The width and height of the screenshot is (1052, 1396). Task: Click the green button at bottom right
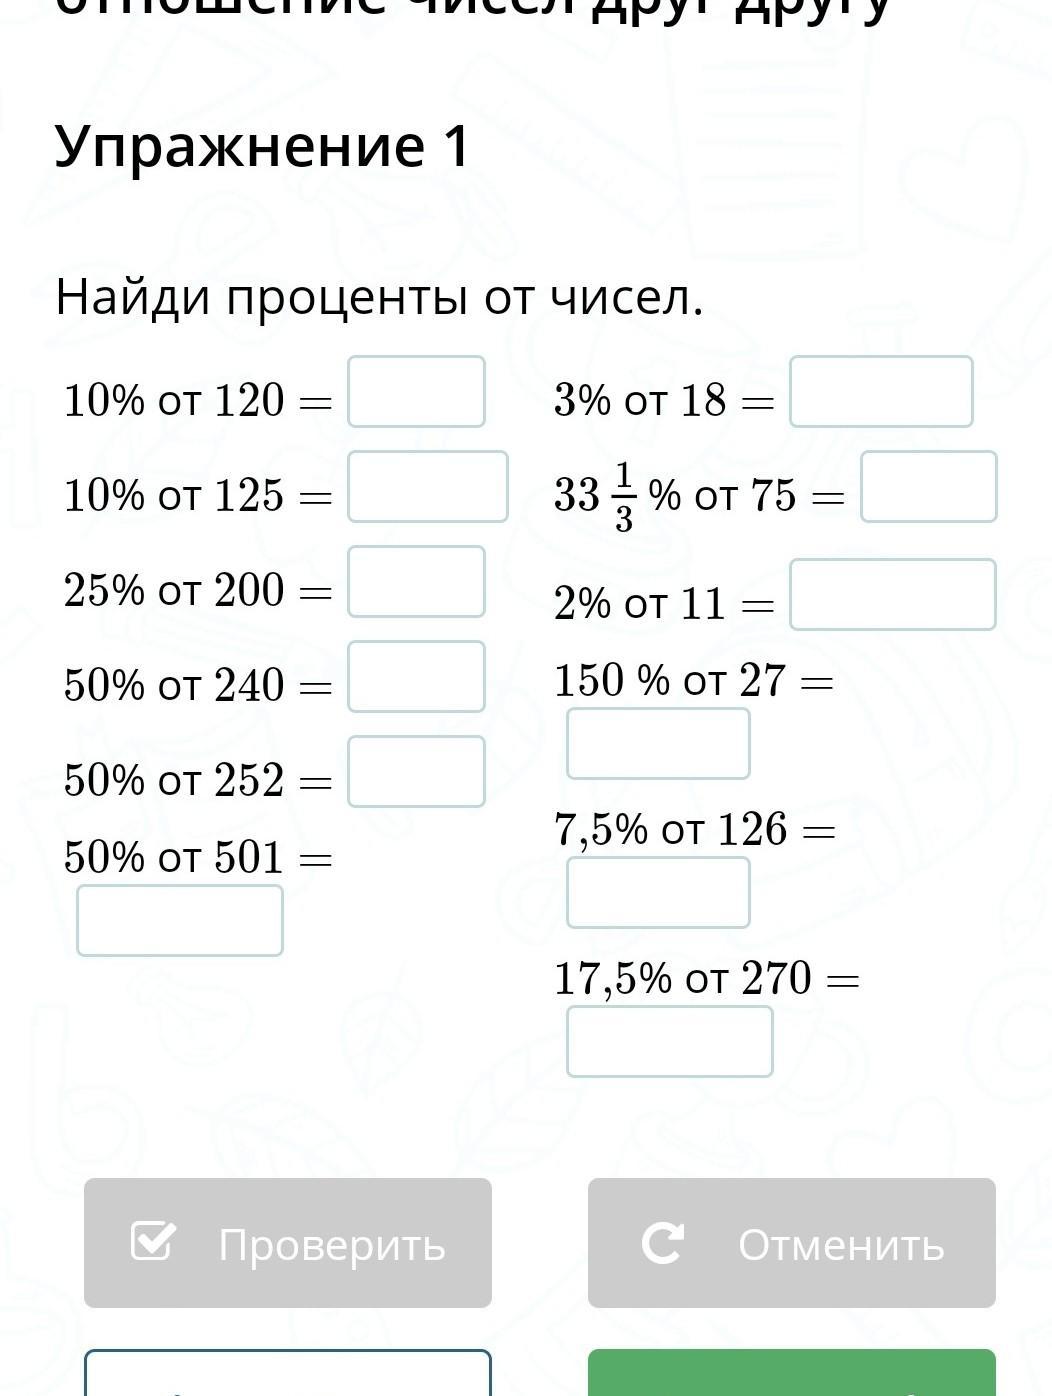791,1374
